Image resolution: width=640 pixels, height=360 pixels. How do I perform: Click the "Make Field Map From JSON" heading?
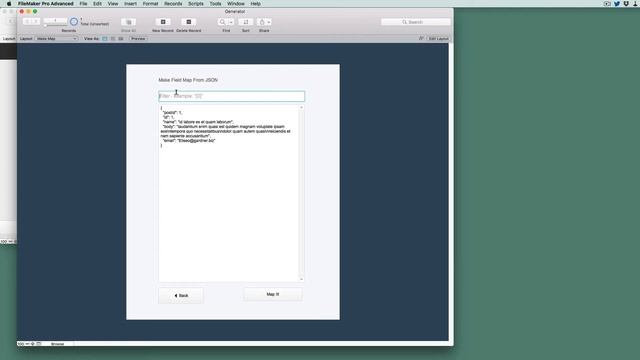(188, 80)
